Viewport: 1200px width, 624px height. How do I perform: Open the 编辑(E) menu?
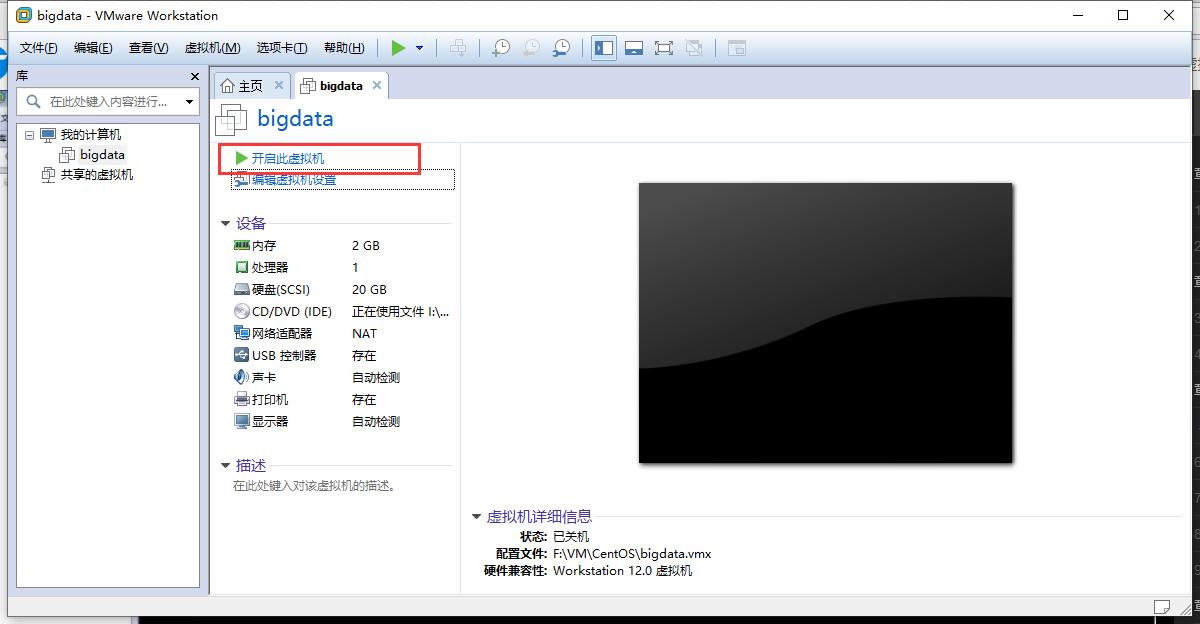coord(93,48)
